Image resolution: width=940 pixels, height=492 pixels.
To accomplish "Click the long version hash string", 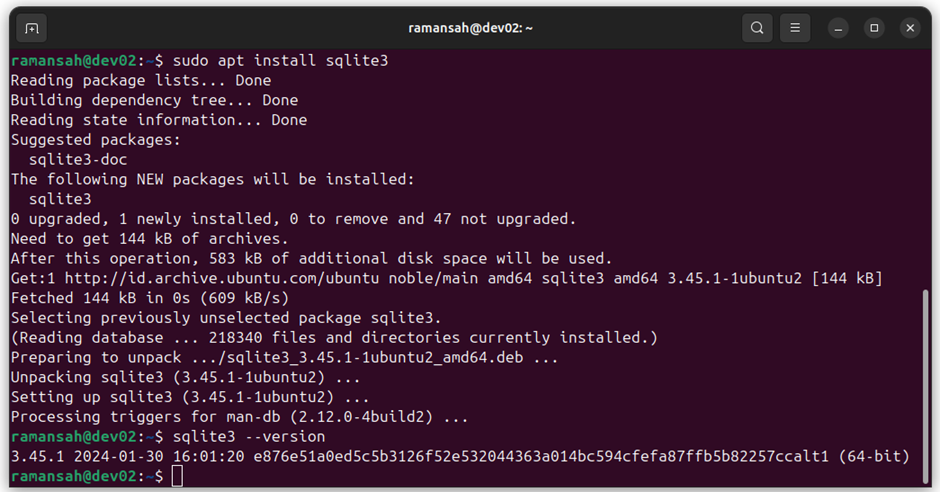I will pyautogui.click(x=541, y=456).
